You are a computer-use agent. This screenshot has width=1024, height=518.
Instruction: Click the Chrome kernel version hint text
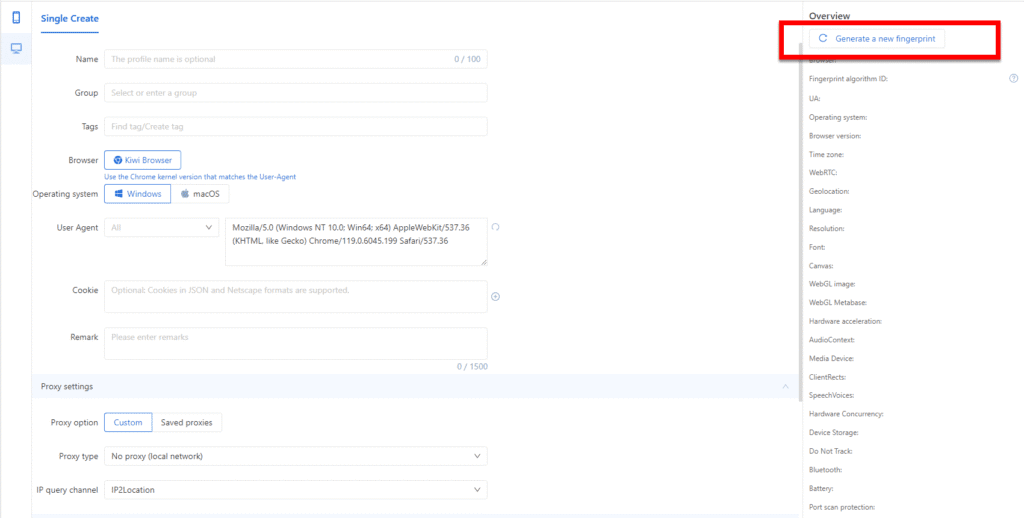200,177
